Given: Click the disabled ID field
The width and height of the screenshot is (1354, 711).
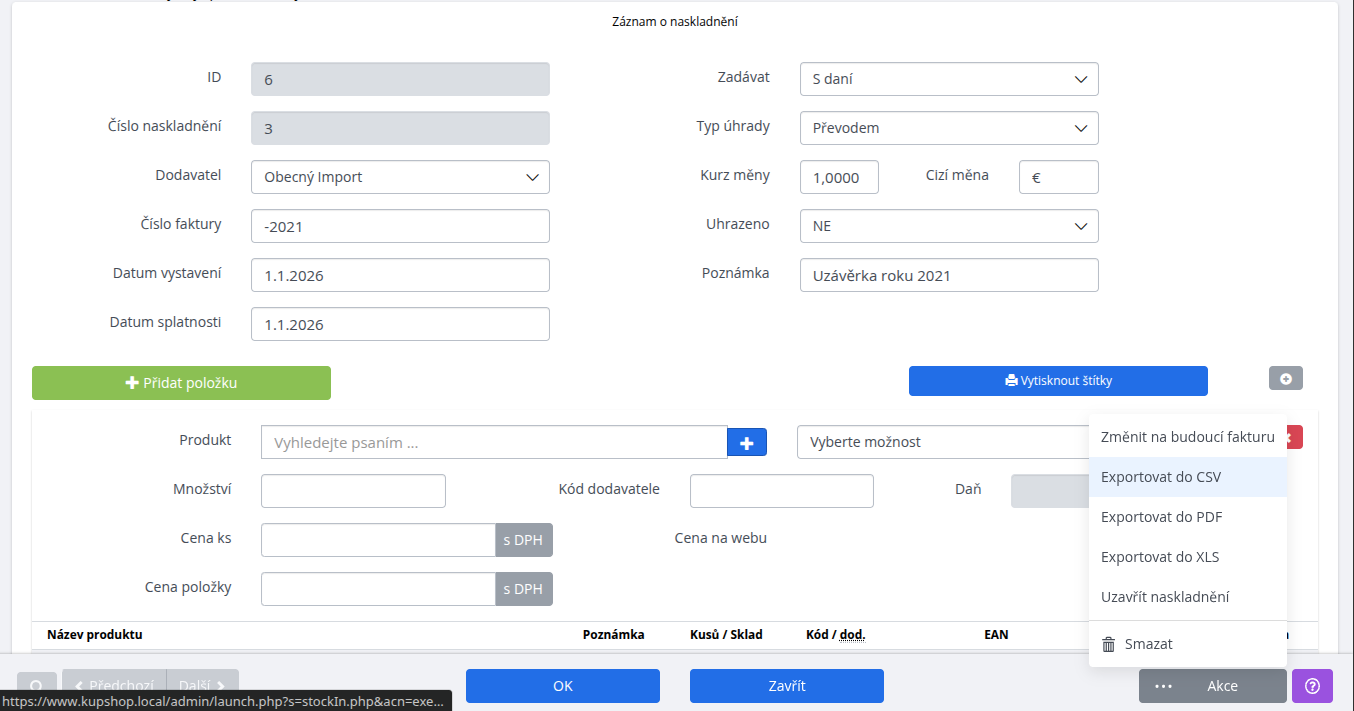Looking at the screenshot, I should (400, 79).
